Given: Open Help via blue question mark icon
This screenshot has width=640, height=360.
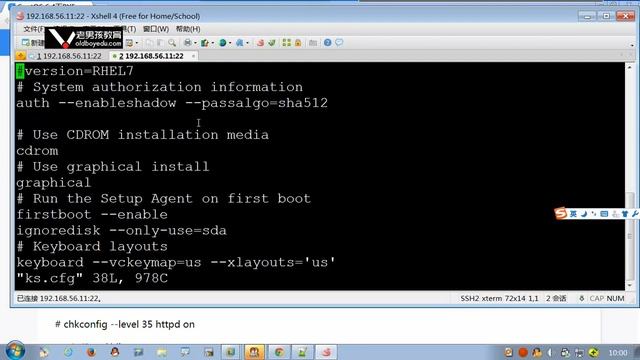Looking at the screenshot, I should click(327, 42).
